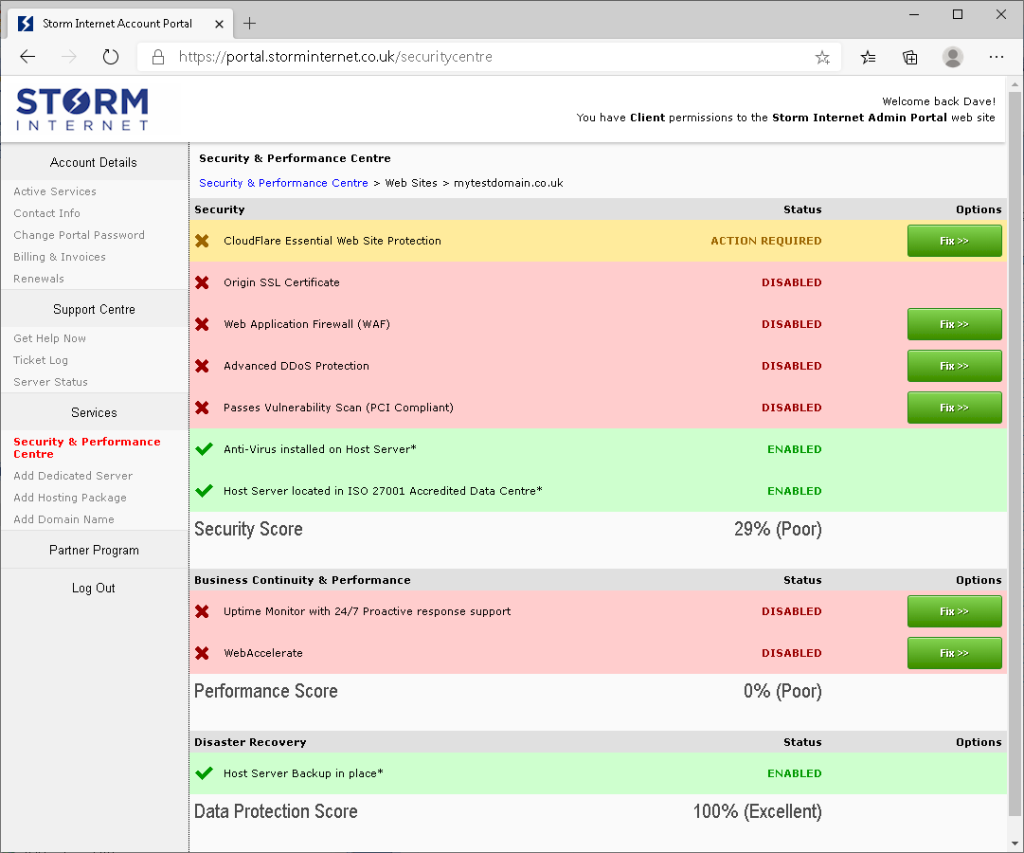Open the browser profile avatar
This screenshot has width=1024, height=853.
[x=953, y=57]
